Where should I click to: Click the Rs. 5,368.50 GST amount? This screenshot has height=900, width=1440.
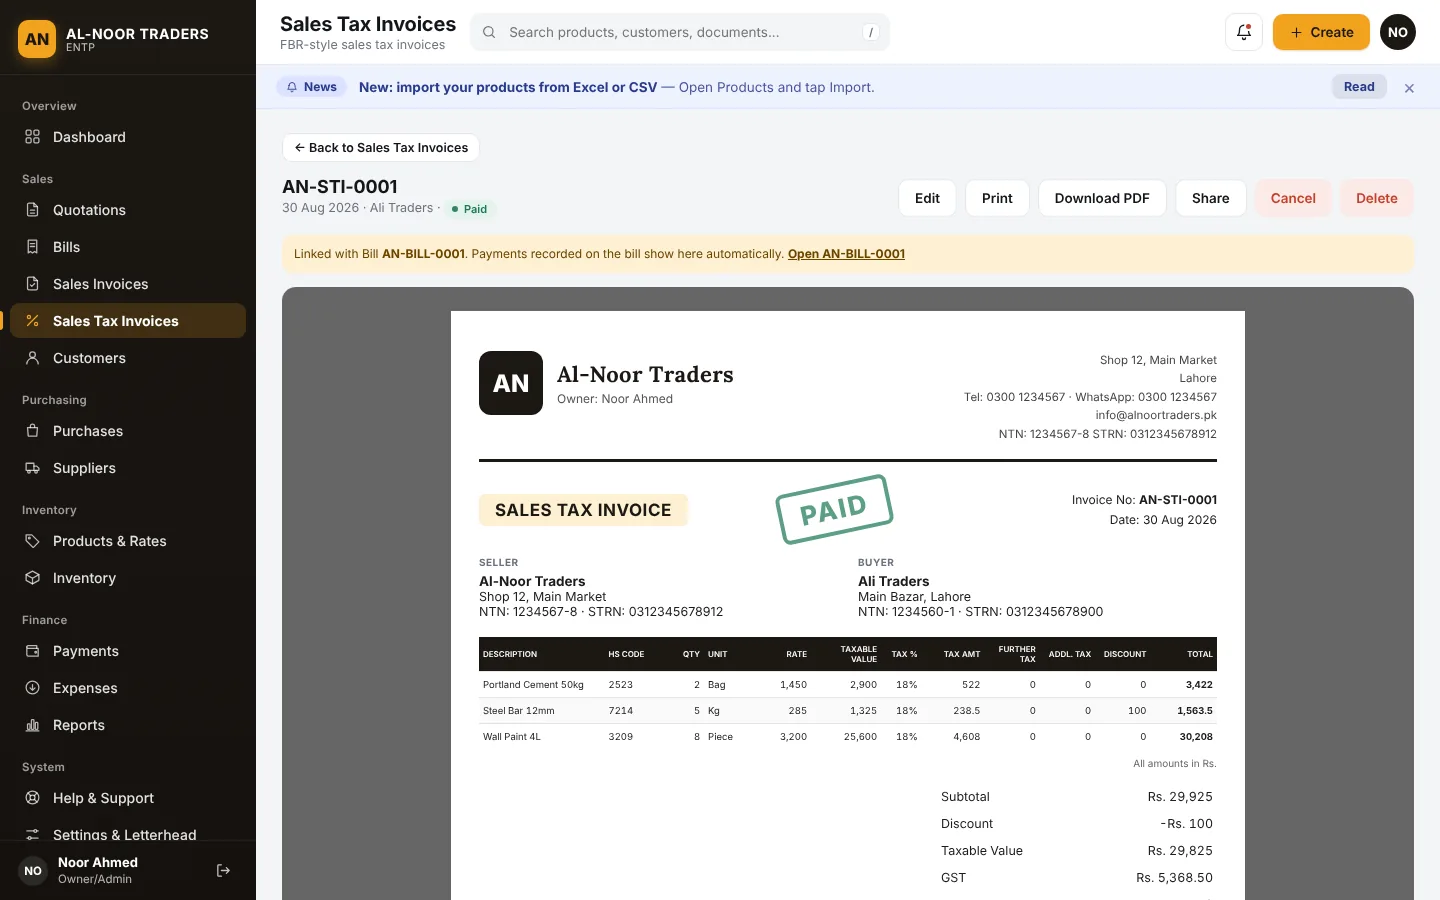[x=1174, y=878]
